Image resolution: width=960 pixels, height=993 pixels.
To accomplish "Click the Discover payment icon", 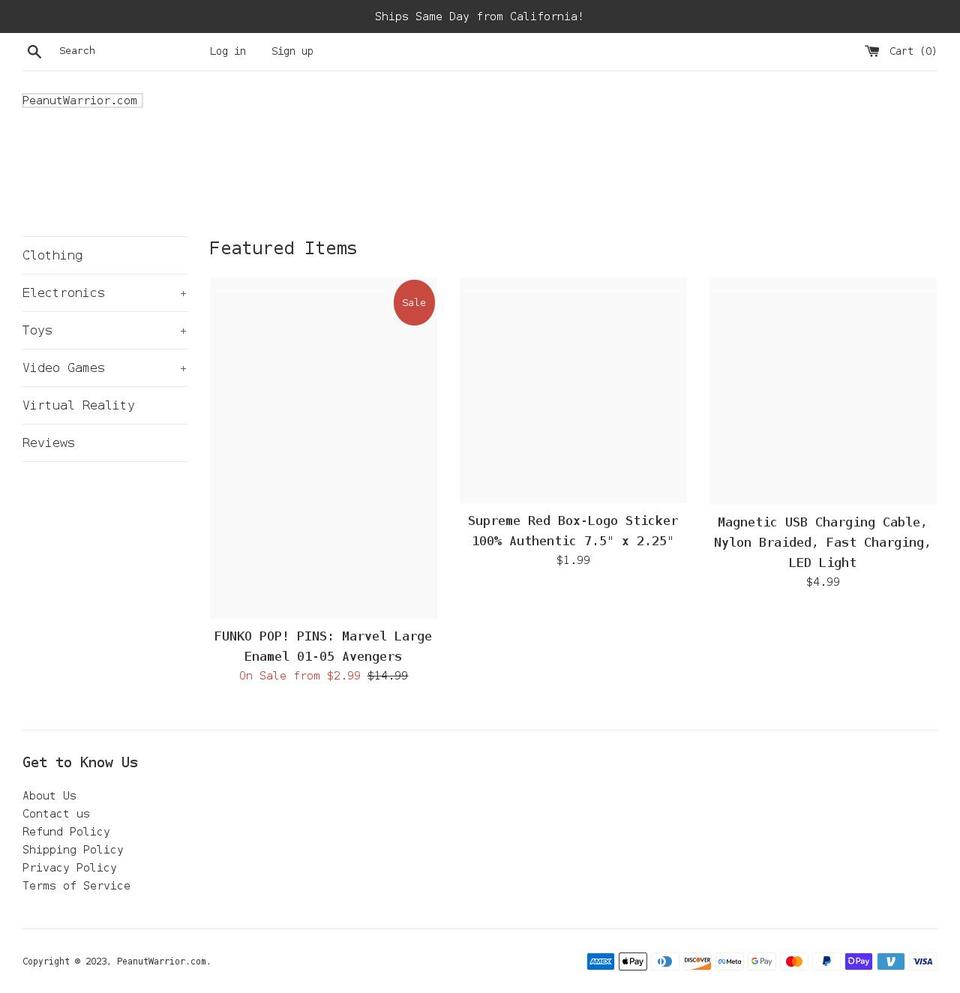I will pyautogui.click(x=697, y=961).
